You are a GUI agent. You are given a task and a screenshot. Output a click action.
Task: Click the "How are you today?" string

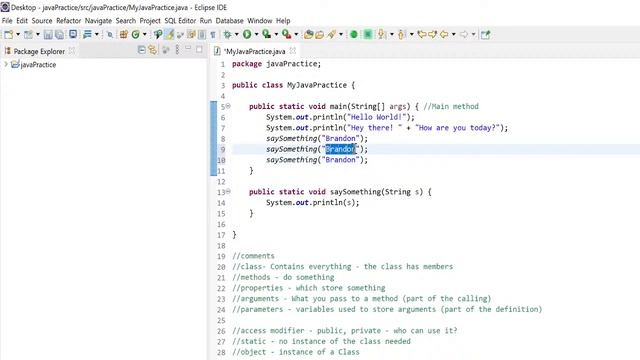[x=457, y=128]
